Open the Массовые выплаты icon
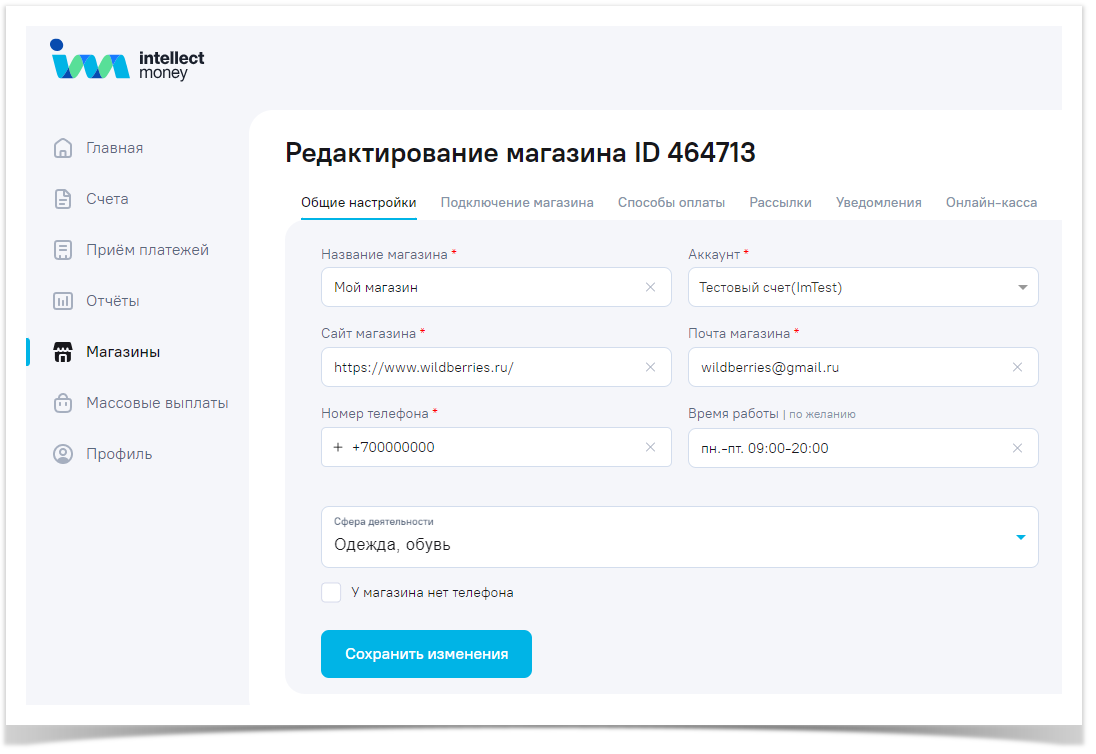Screen dimensions: 1096x754 coord(63,403)
